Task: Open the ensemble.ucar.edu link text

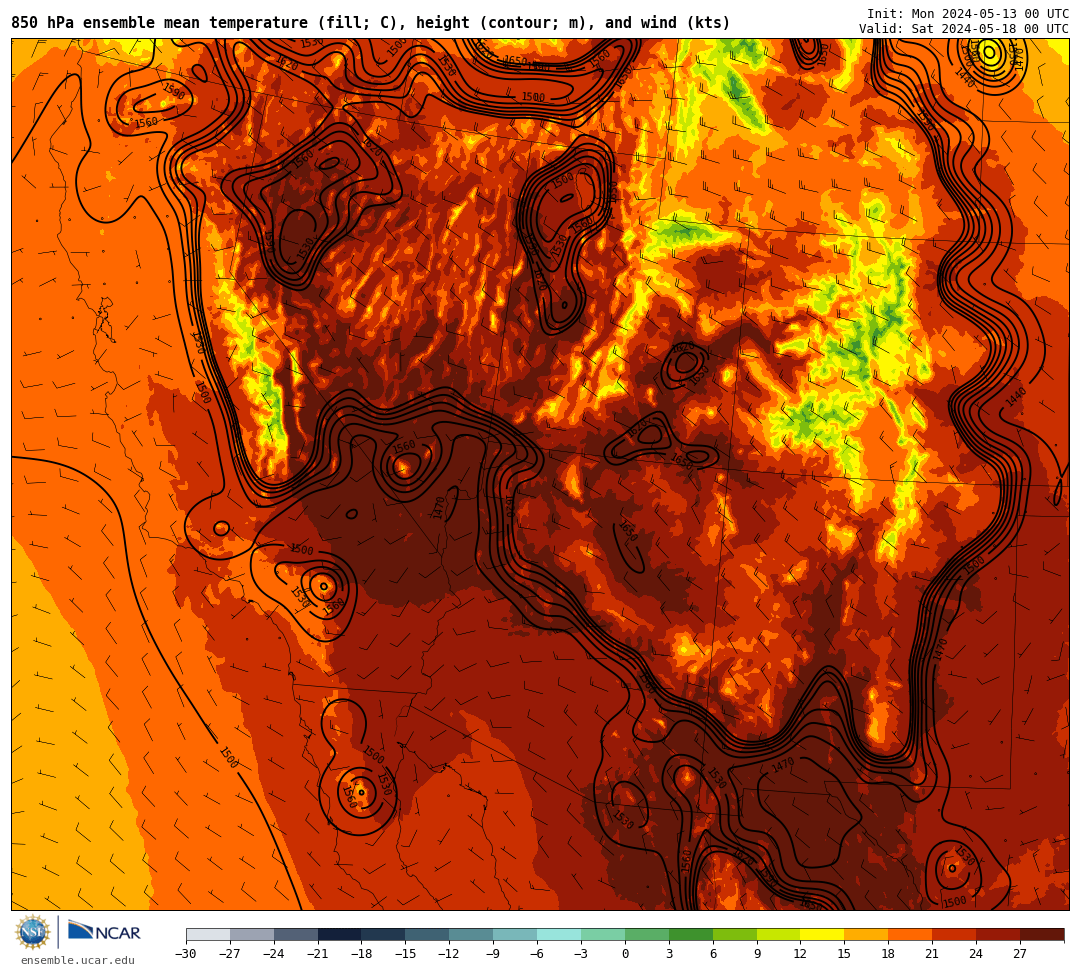Action: [x=78, y=960]
